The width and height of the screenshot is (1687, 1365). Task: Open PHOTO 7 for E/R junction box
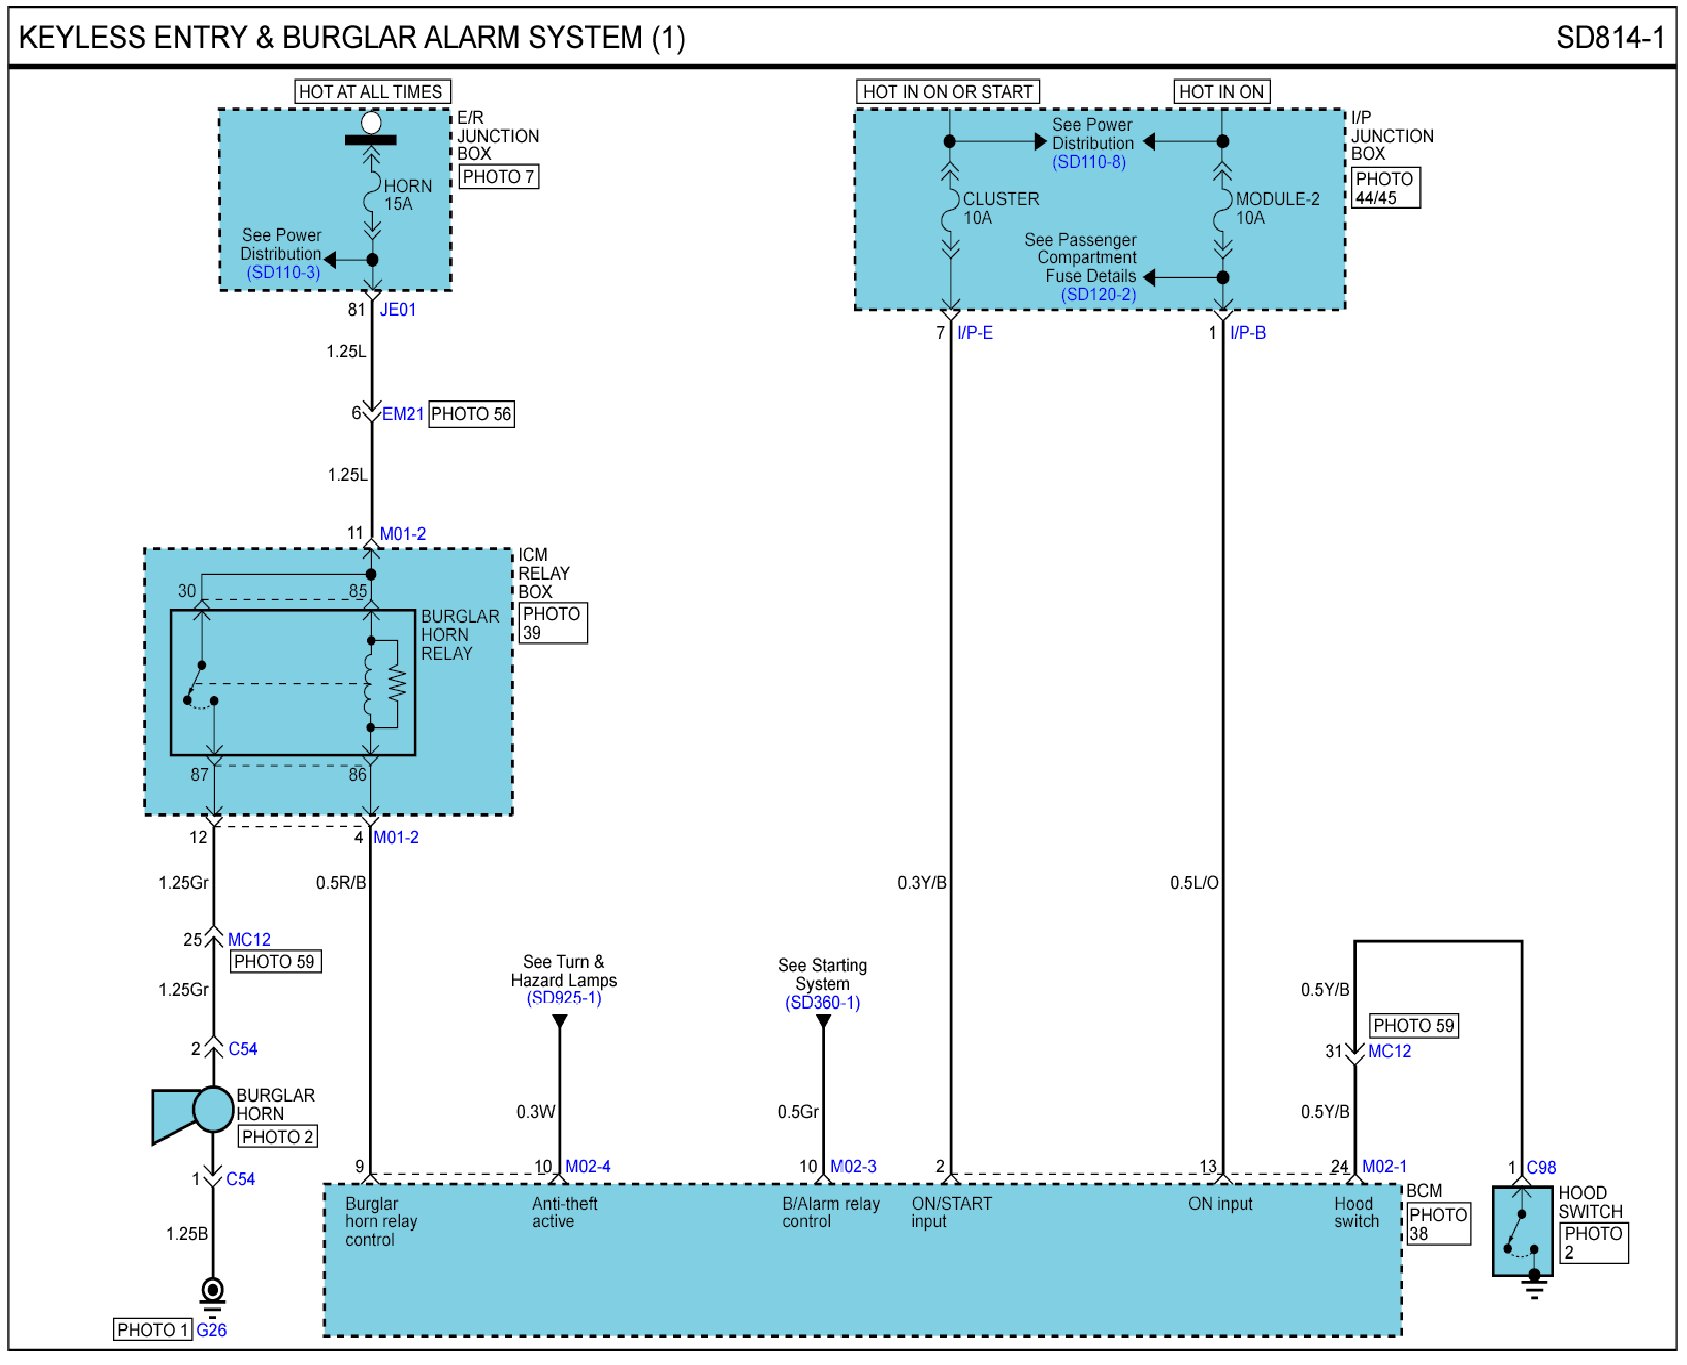[x=498, y=177]
